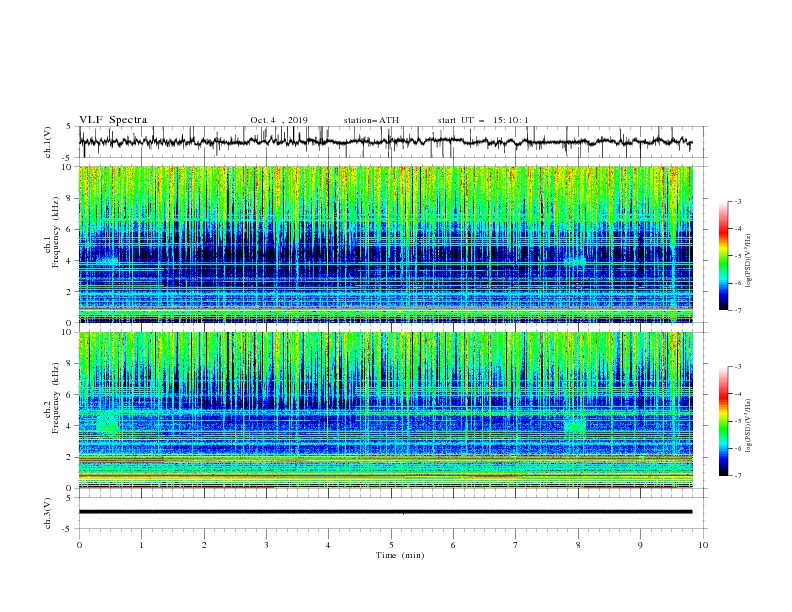Screen dimensions: 792x612
Task: Click the "VLF Spectra" plot title
Action: pyautogui.click(x=113, y=120)
